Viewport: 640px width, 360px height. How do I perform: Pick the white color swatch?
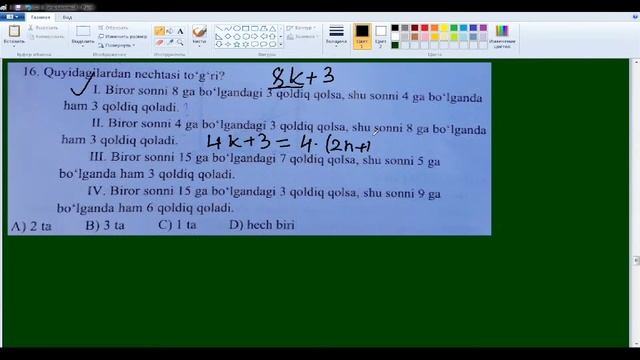pos(395,37)
